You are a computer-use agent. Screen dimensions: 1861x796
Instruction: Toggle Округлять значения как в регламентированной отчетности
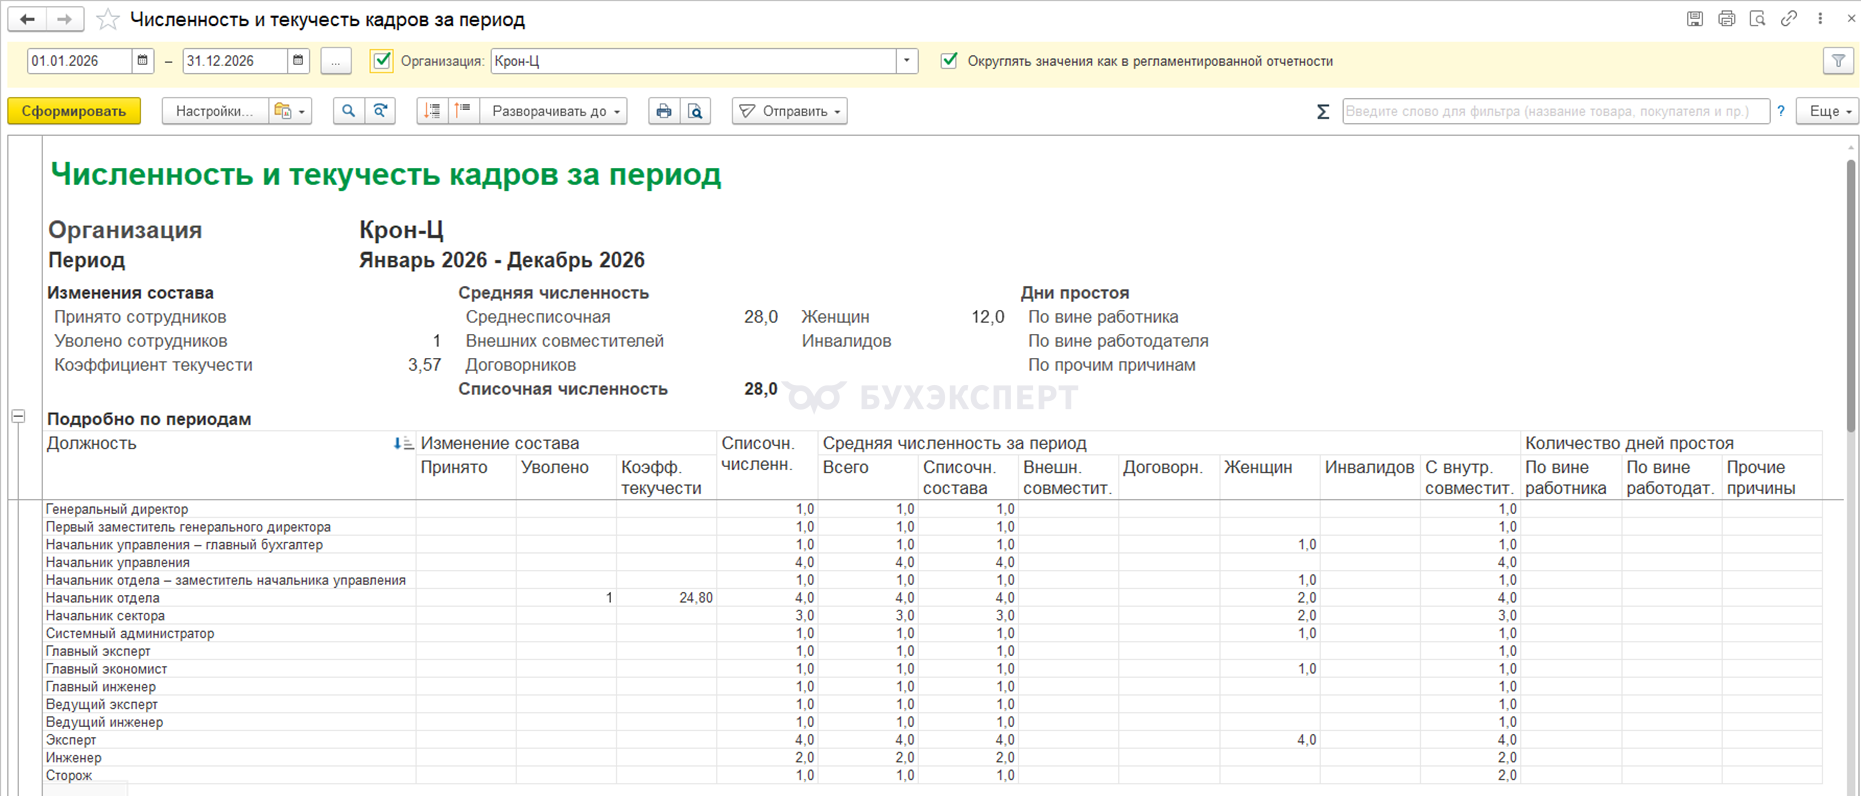[x=949, y=61]
